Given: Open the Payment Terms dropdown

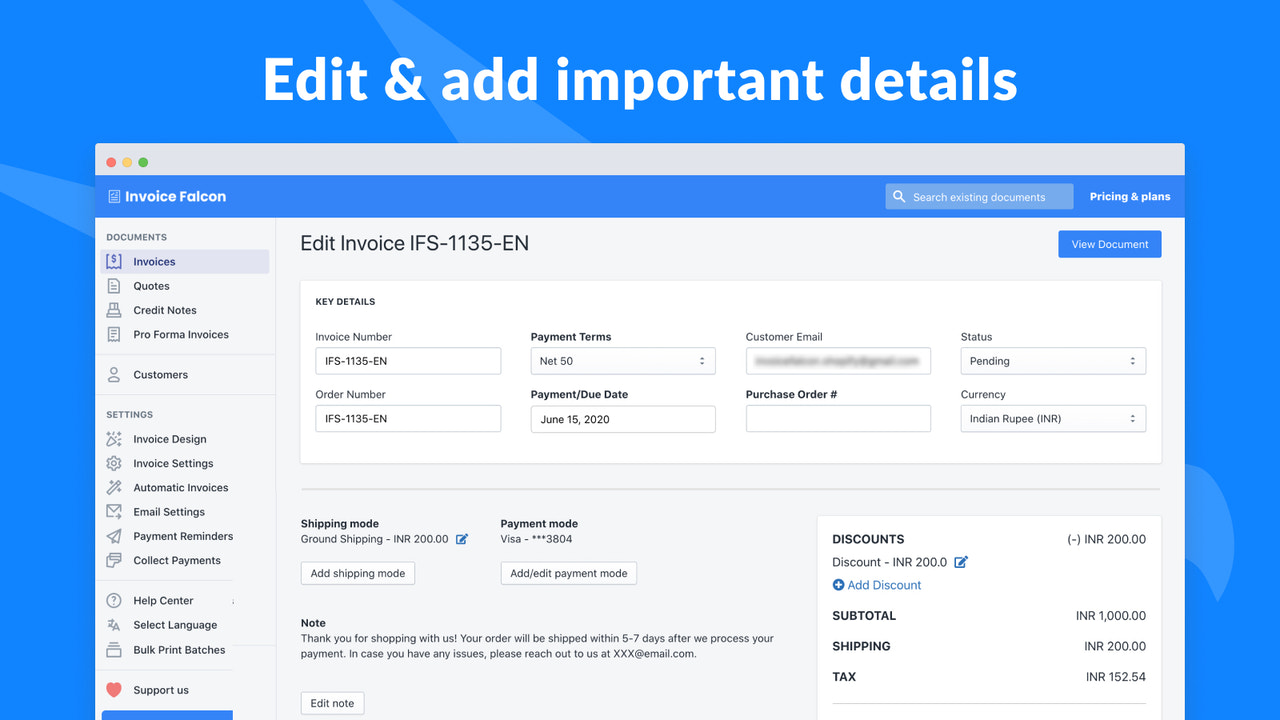Looking at the screenshot, I should click(x=622, y=360).
